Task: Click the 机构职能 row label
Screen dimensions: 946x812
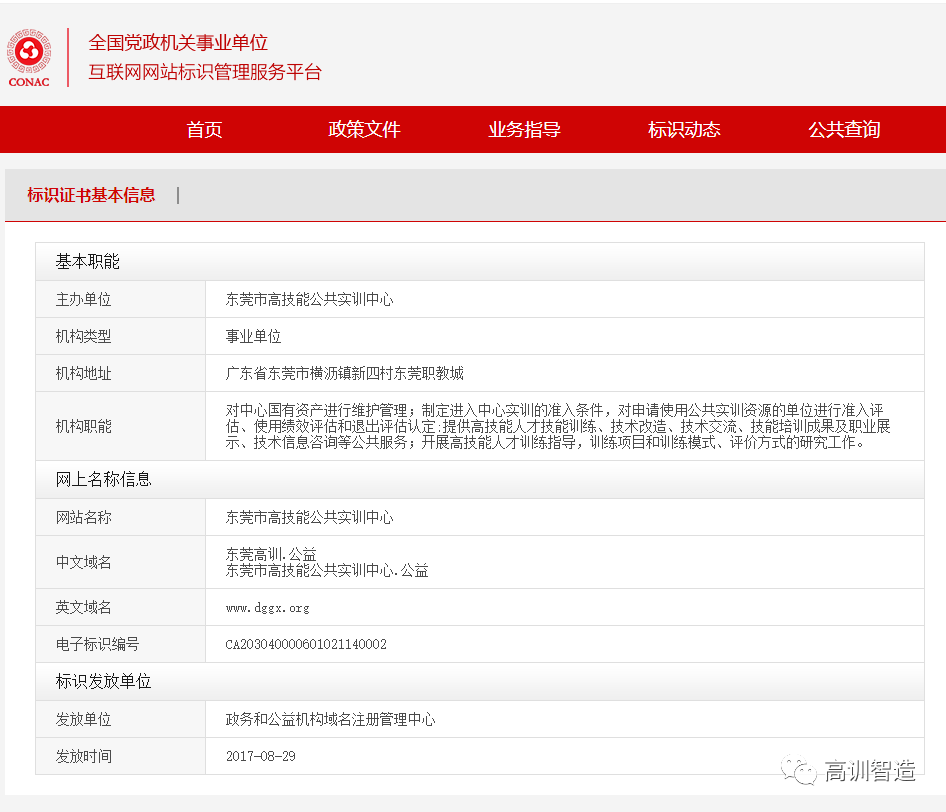Action: (83, 427)
